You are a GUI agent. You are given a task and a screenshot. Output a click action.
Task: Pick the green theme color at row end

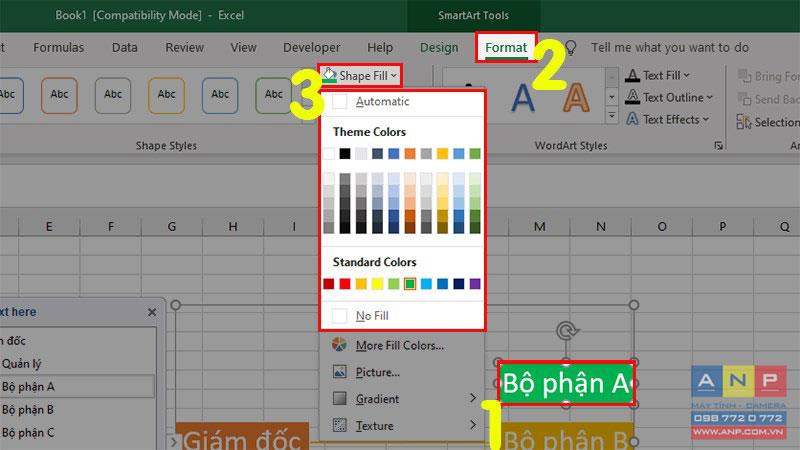(475, 153)
